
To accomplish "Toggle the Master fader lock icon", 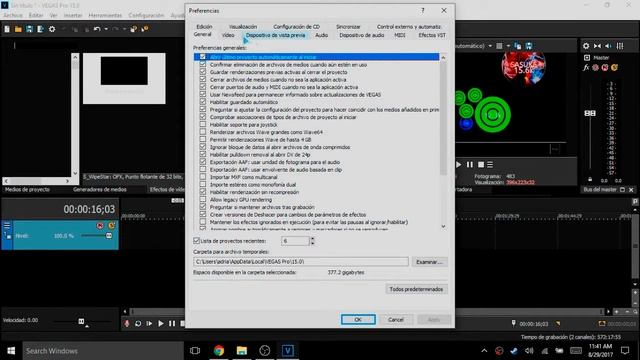I will coord(590,179).
